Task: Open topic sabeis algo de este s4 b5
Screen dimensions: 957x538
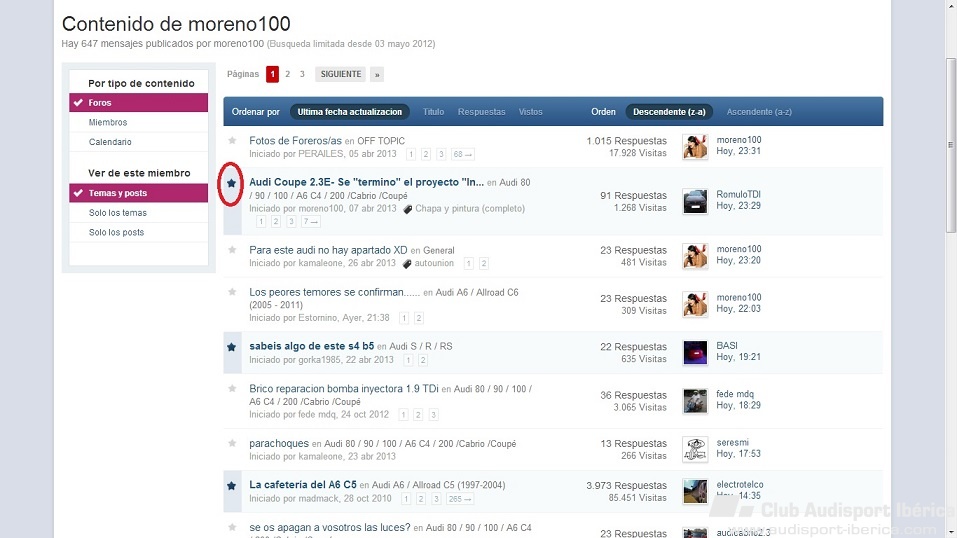Action: pos(311,346)
